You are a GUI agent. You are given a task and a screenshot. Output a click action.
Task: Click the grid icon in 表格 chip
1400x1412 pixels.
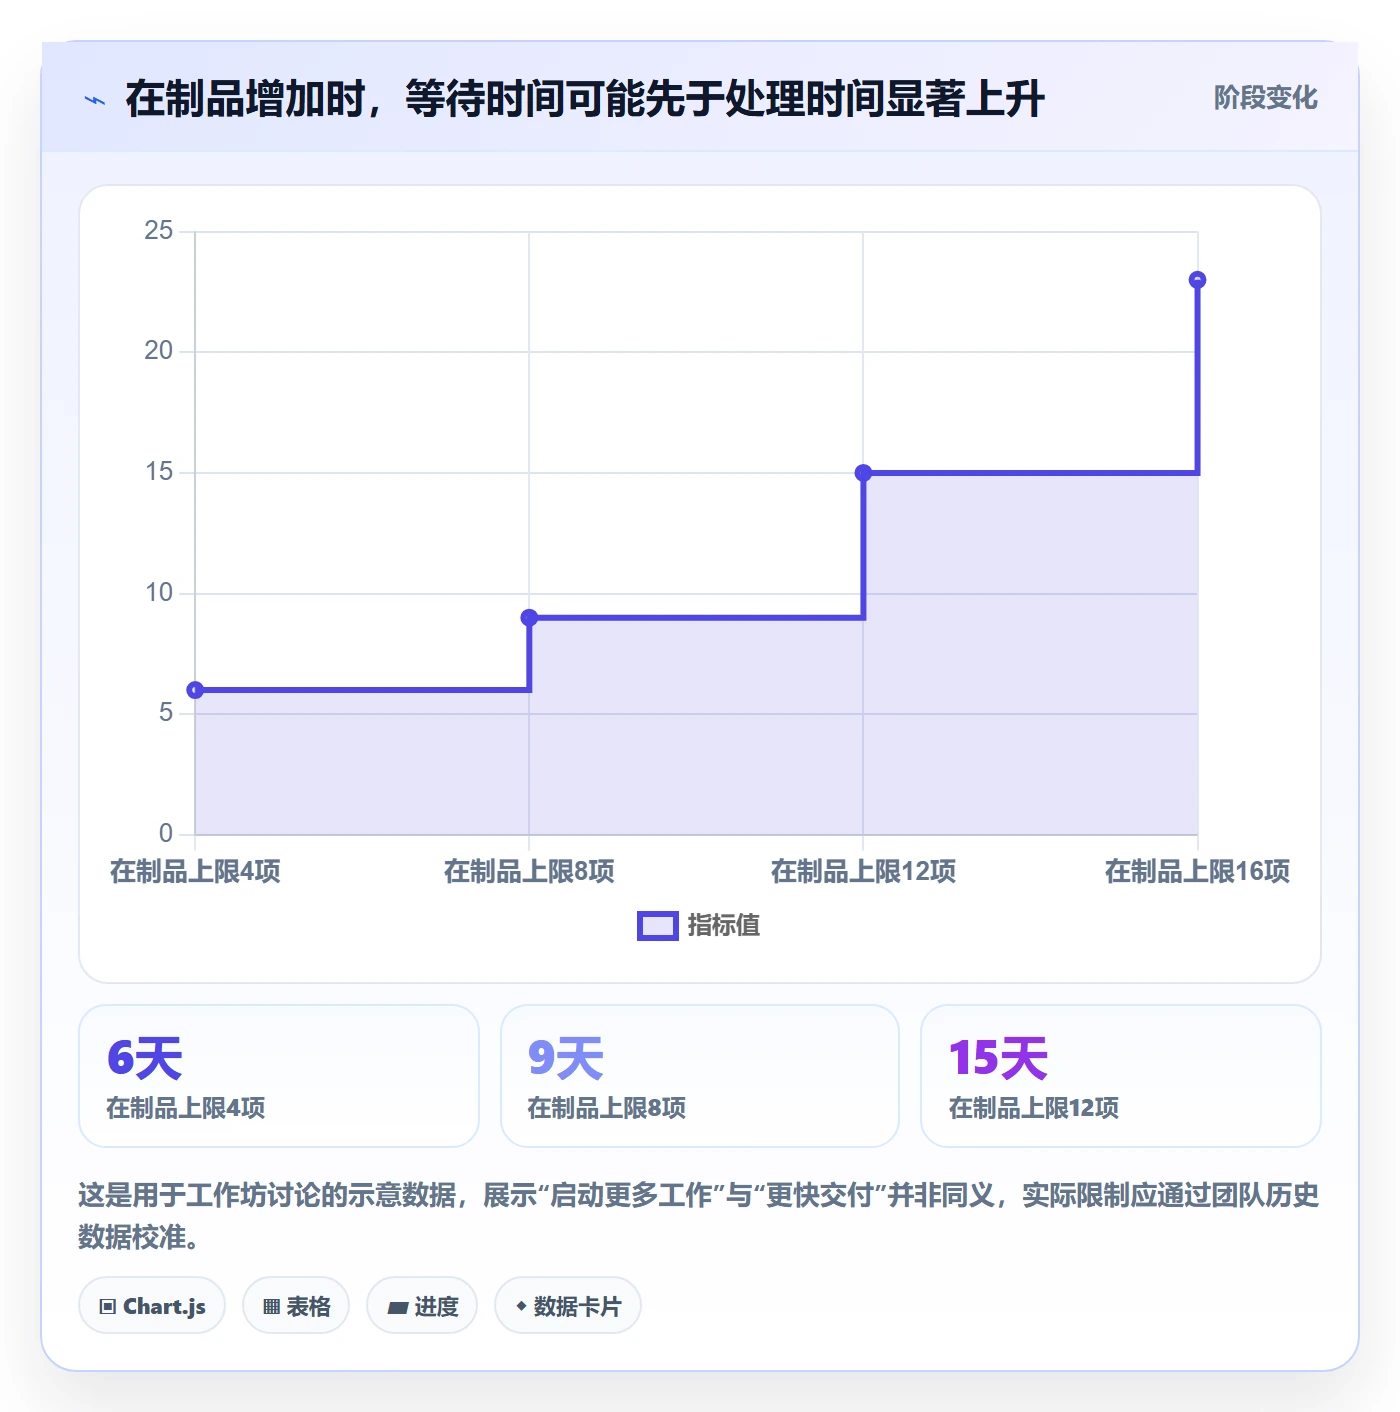click(271, 1306)
